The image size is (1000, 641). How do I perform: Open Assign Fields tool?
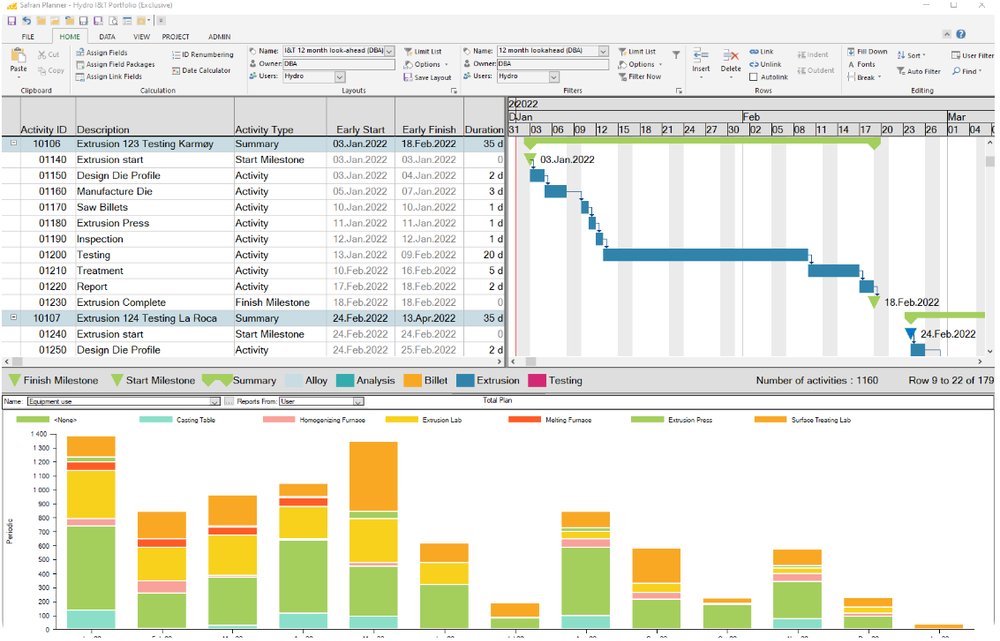click(x=102, y=53)
